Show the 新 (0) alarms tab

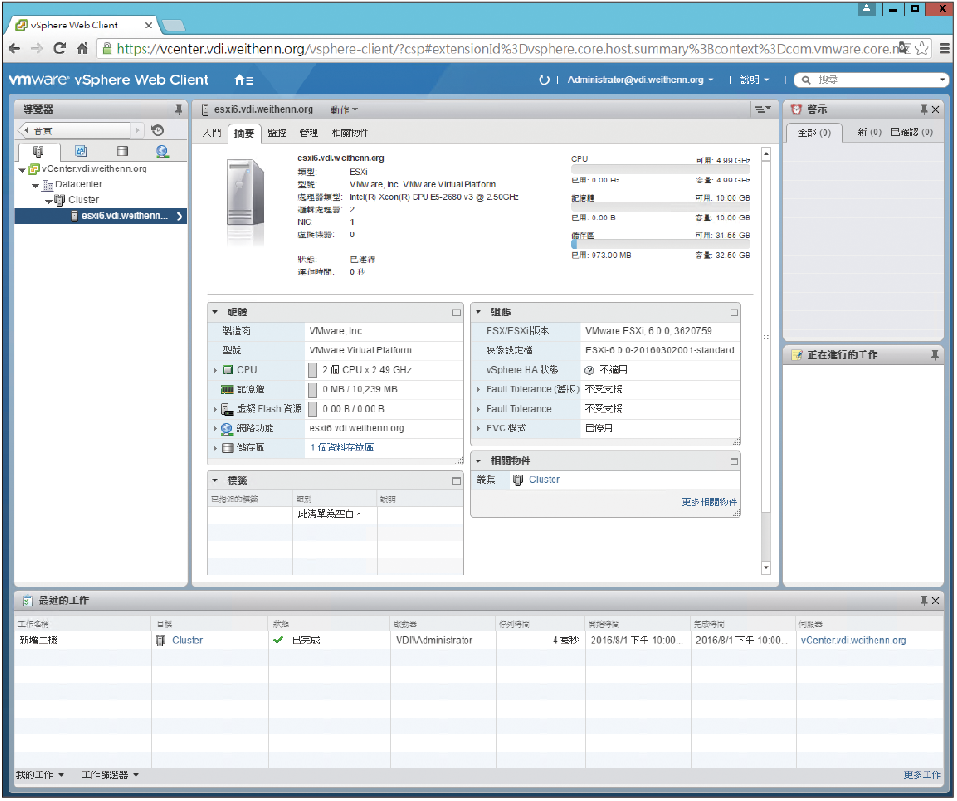point(869,132)
